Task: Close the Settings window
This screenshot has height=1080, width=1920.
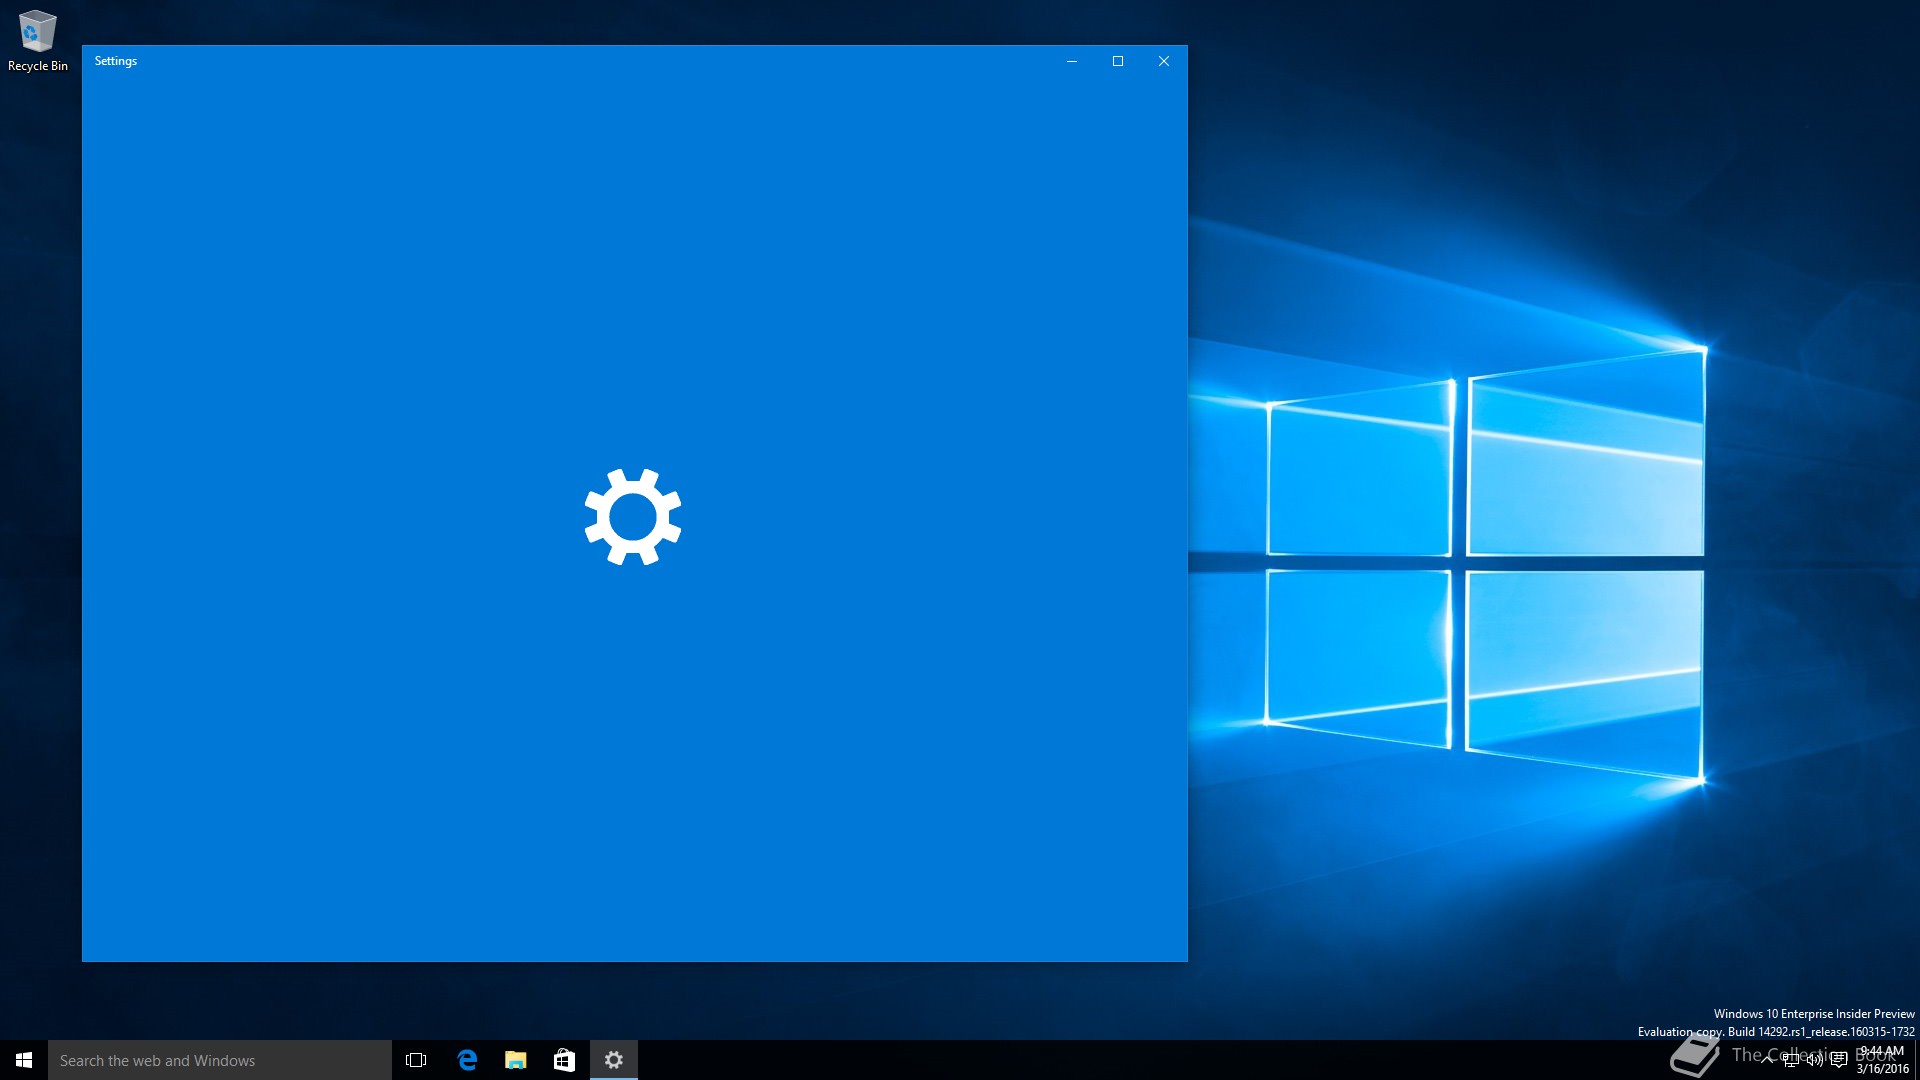Action: [x=1164, y=61]
